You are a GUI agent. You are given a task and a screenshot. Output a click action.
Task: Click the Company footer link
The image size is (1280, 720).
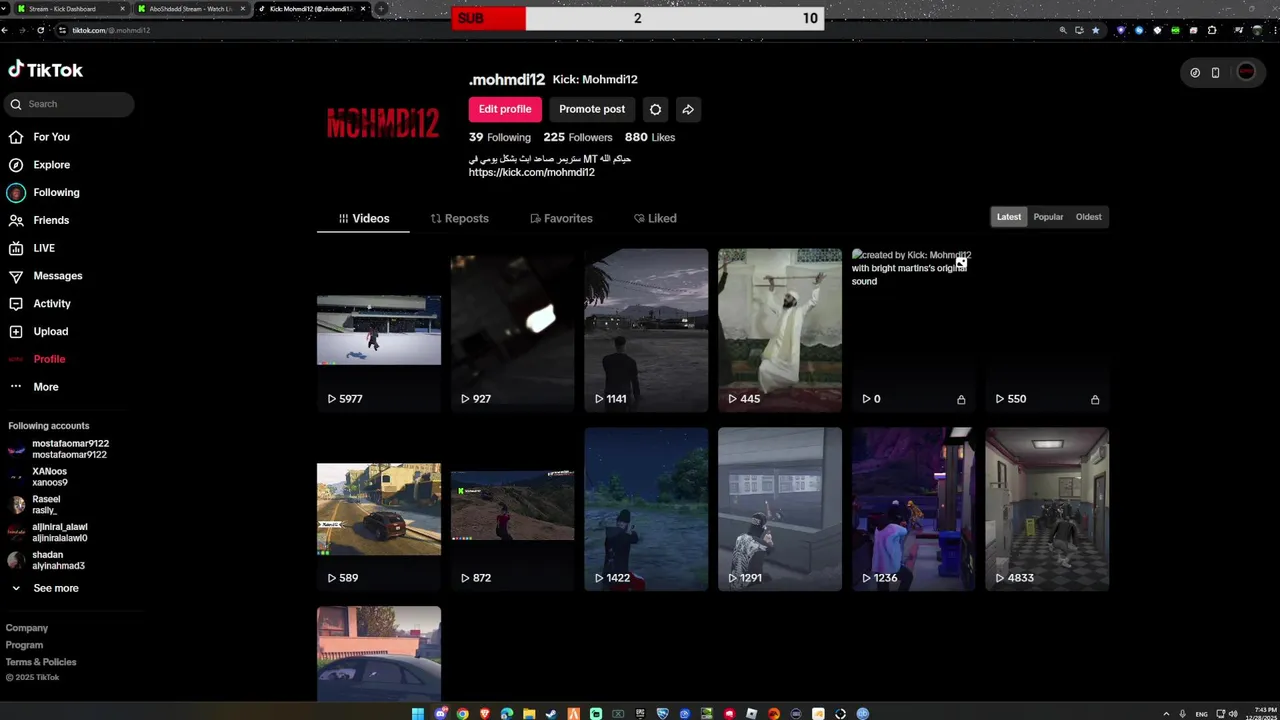(27, 628)
